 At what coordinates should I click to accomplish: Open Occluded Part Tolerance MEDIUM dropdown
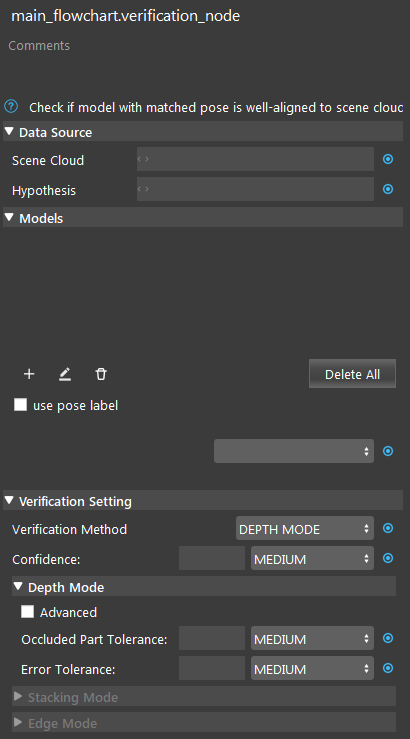click(x=312, y=638)
